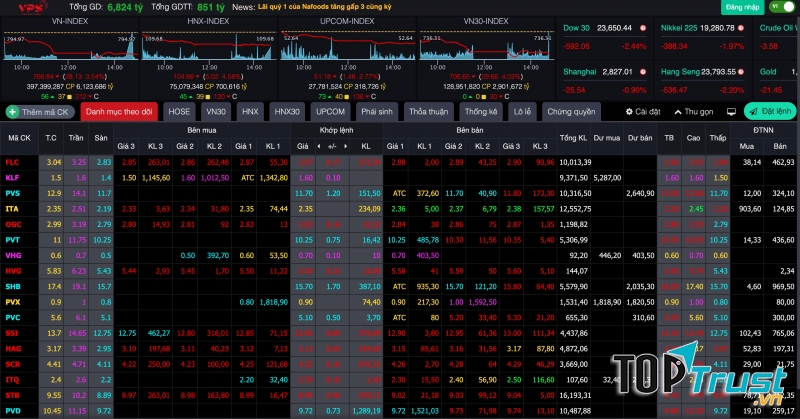Select the Danh mục theo dõi tab
The width and height of the screenshot is (800, 419).
click(119, 112)
